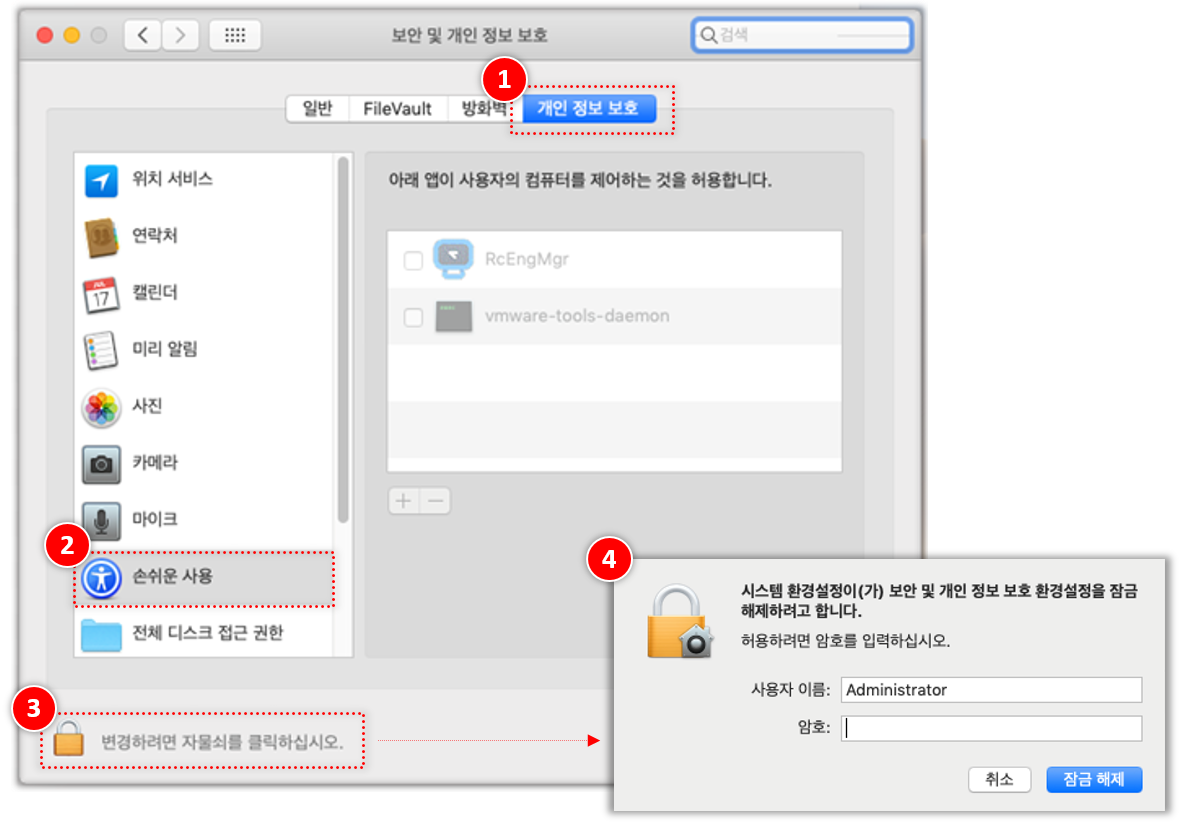Select the Calendar icon in sidebar
Viewport: 1181px width, 824px height.
tap(102, 293)
